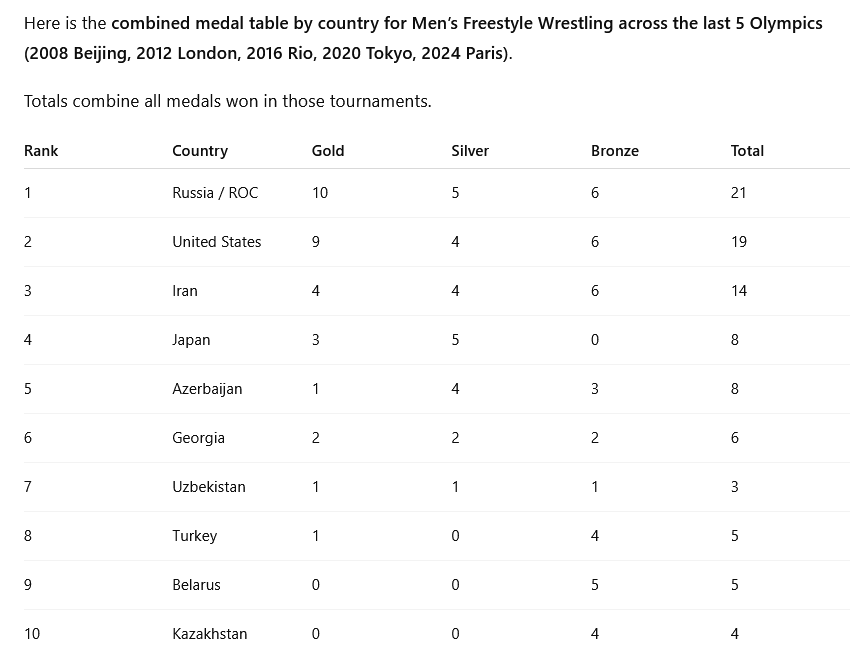Select the Azerbaijan country cell

pyautogui.click(x=207, y=389)
